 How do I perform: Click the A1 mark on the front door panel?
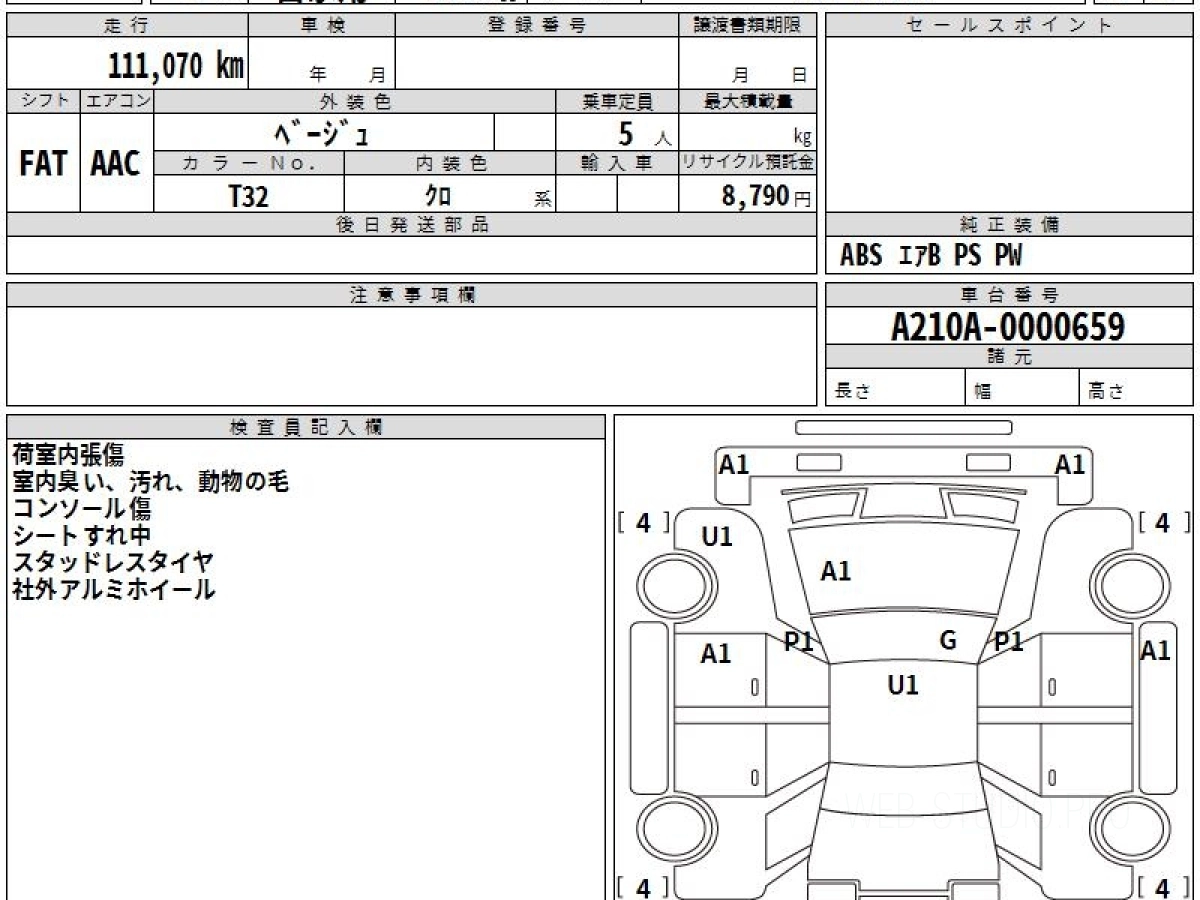click(716, 655)
